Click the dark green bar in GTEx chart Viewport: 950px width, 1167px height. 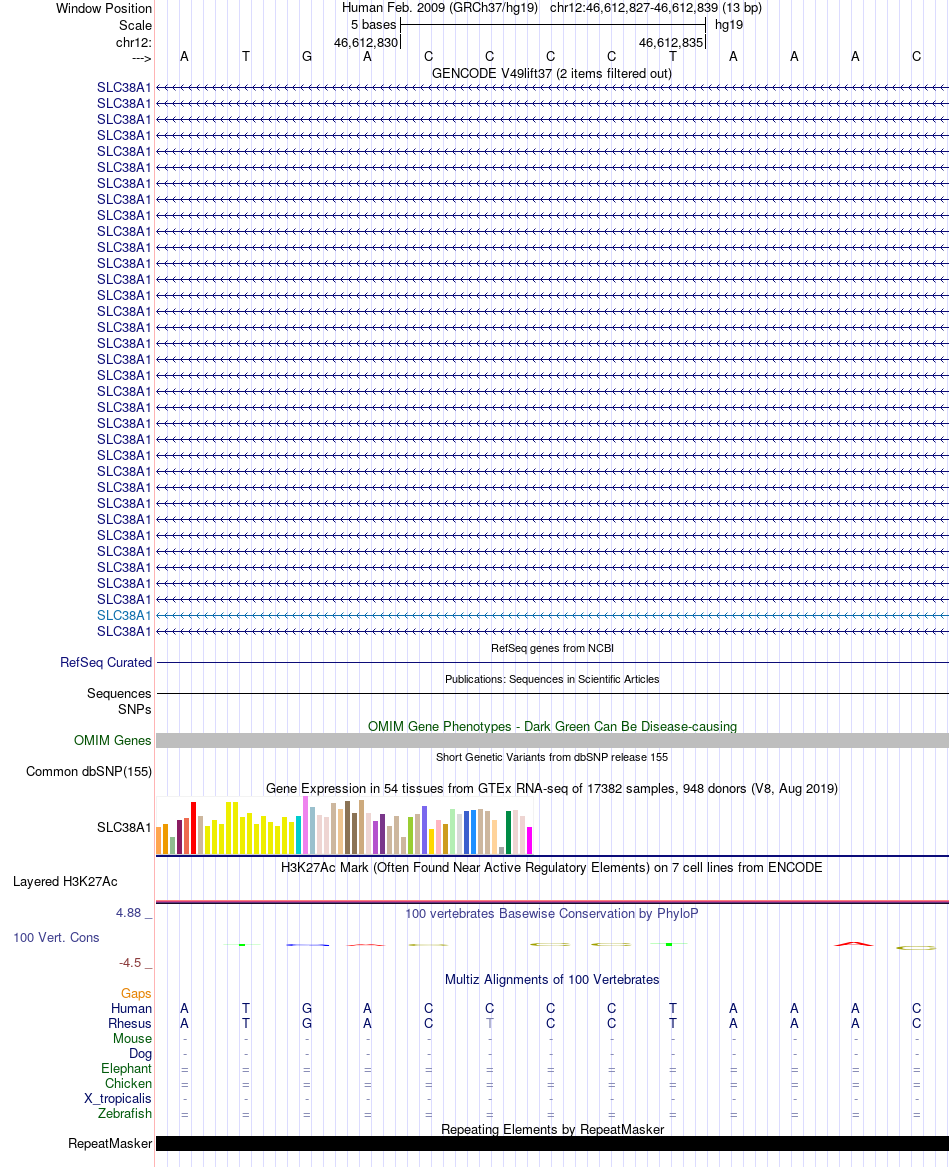pyautogui.click(x=509, y=832)
